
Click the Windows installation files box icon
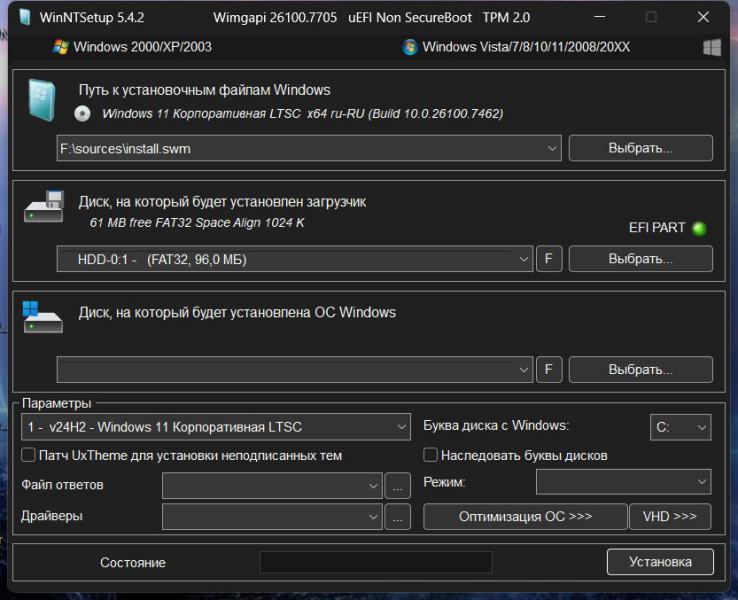[x=43, y=99]
